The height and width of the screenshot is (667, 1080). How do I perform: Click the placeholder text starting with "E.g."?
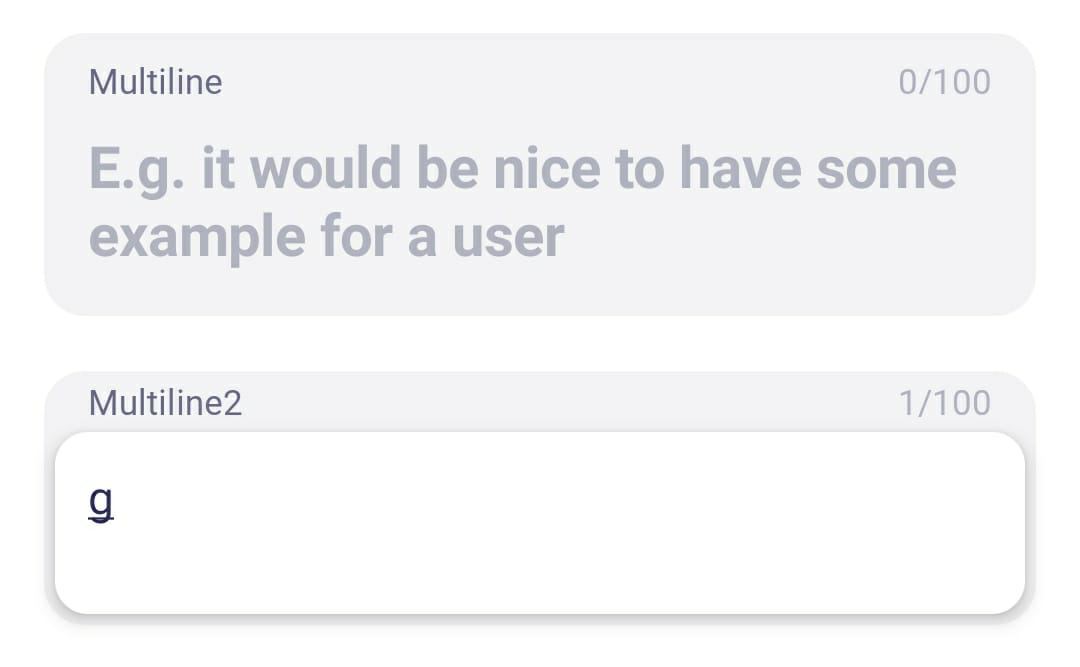[523, 203]
